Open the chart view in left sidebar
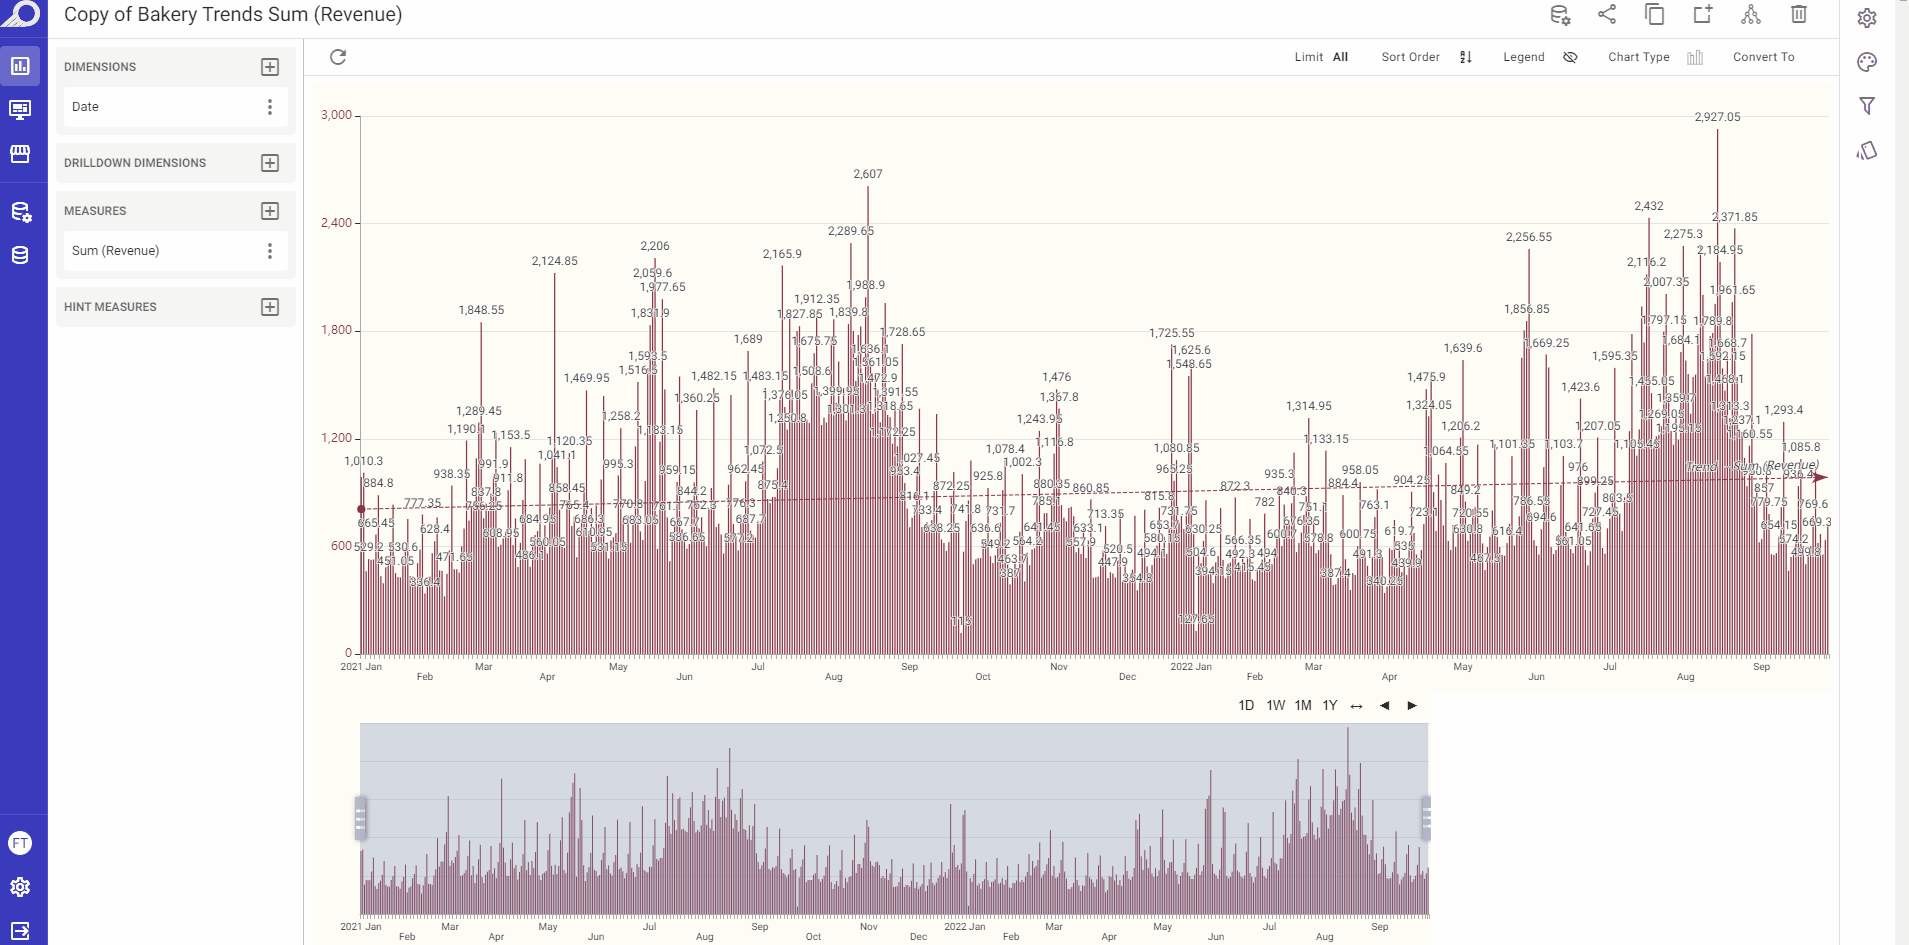The width and height of the screenshot is (1909, 945). point(20,66)
